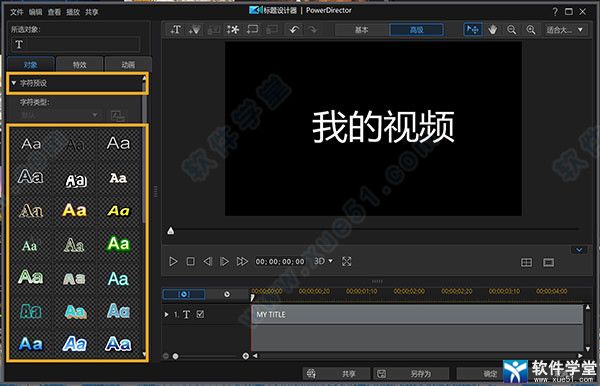
Task: Zoom out the preview canvas
Action: 512,29
